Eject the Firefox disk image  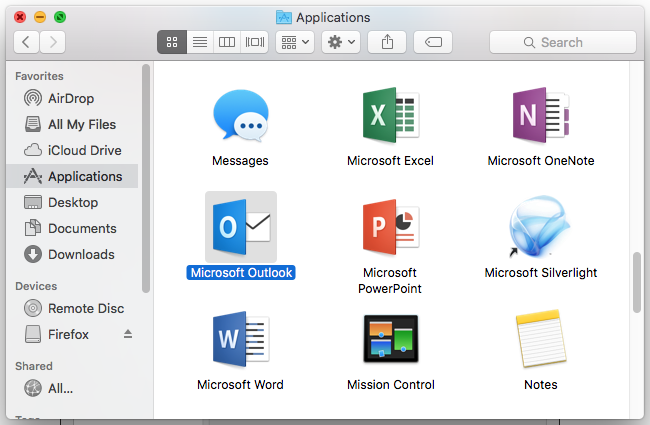coord(128,334)
